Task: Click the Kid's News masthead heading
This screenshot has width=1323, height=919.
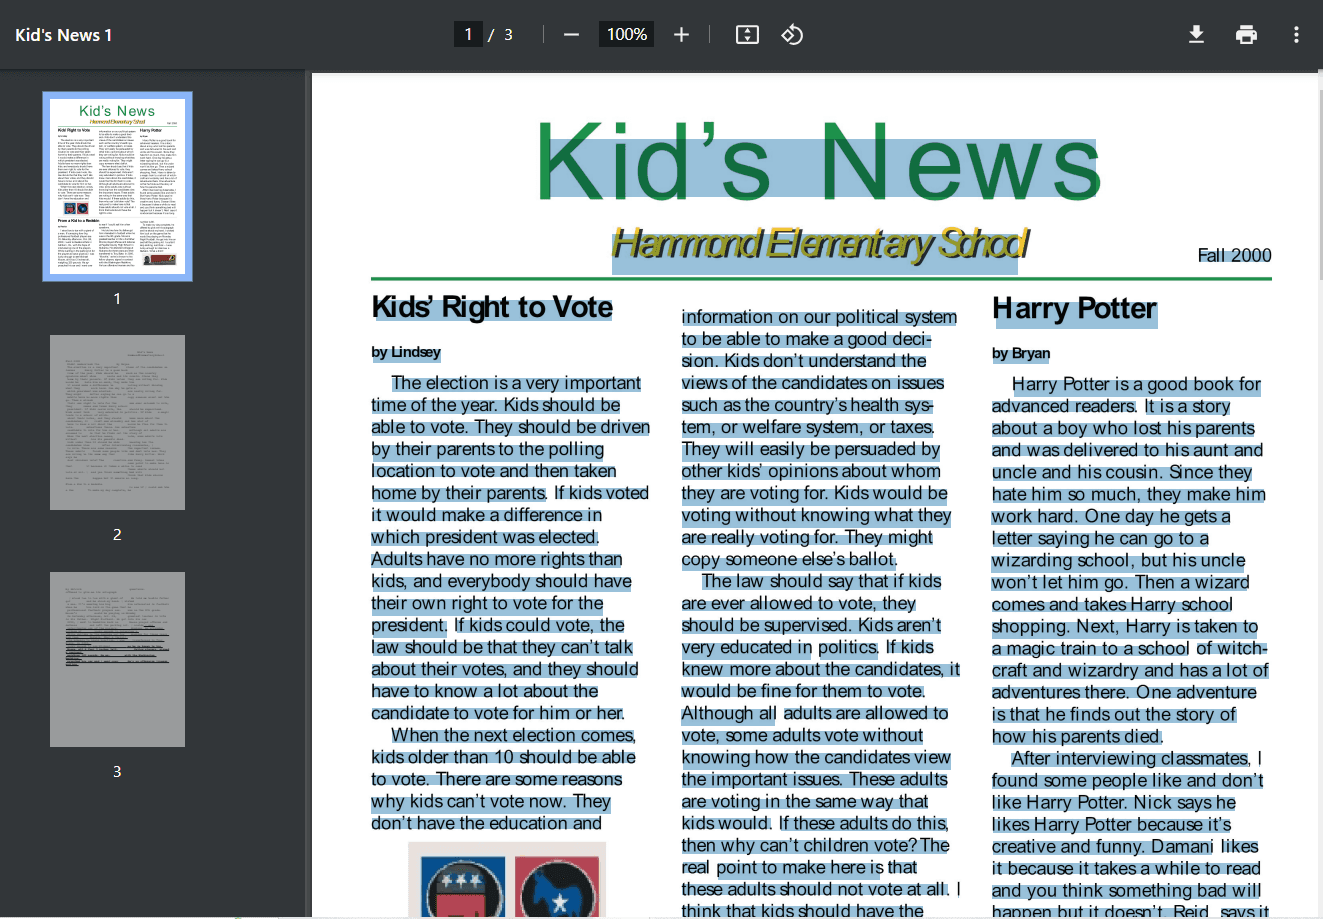Action: (x=819, y=161)
